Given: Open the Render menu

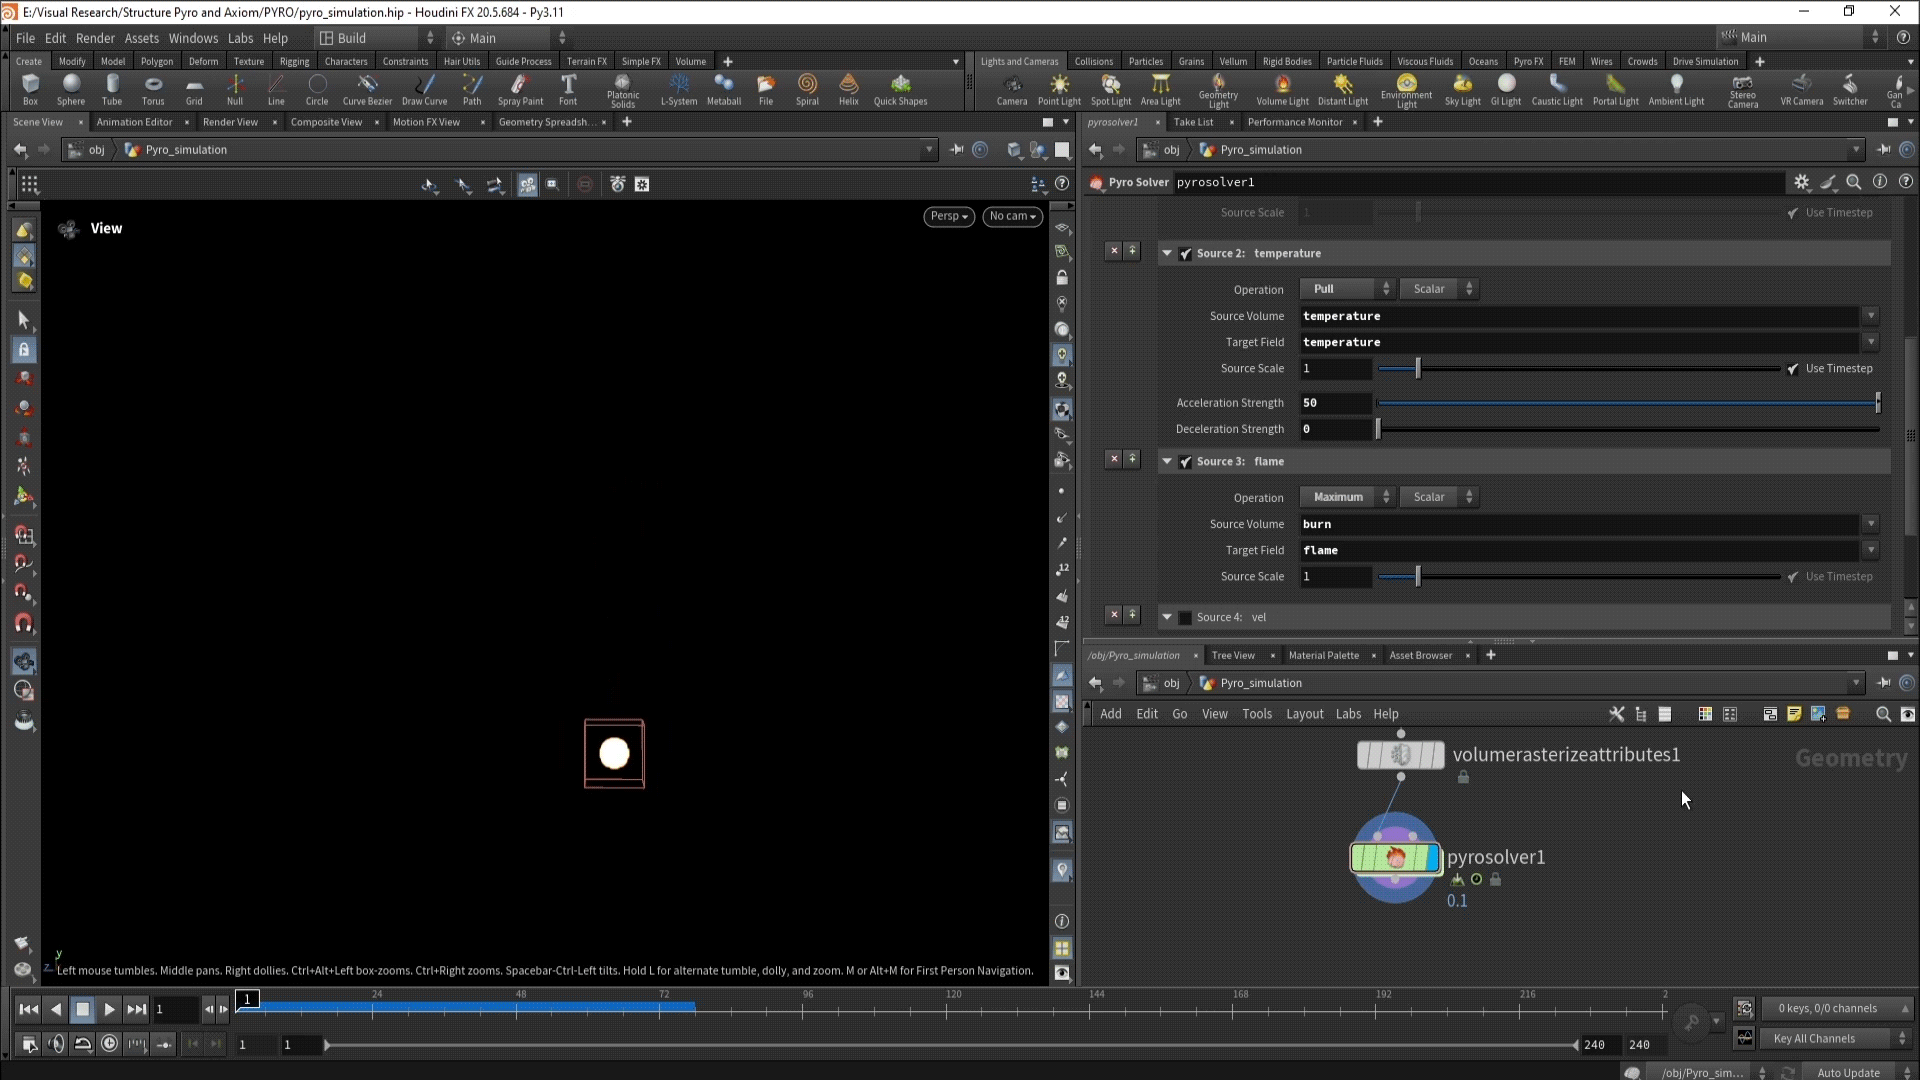Looking at the screenshot, I should click(x=95, y=38).
